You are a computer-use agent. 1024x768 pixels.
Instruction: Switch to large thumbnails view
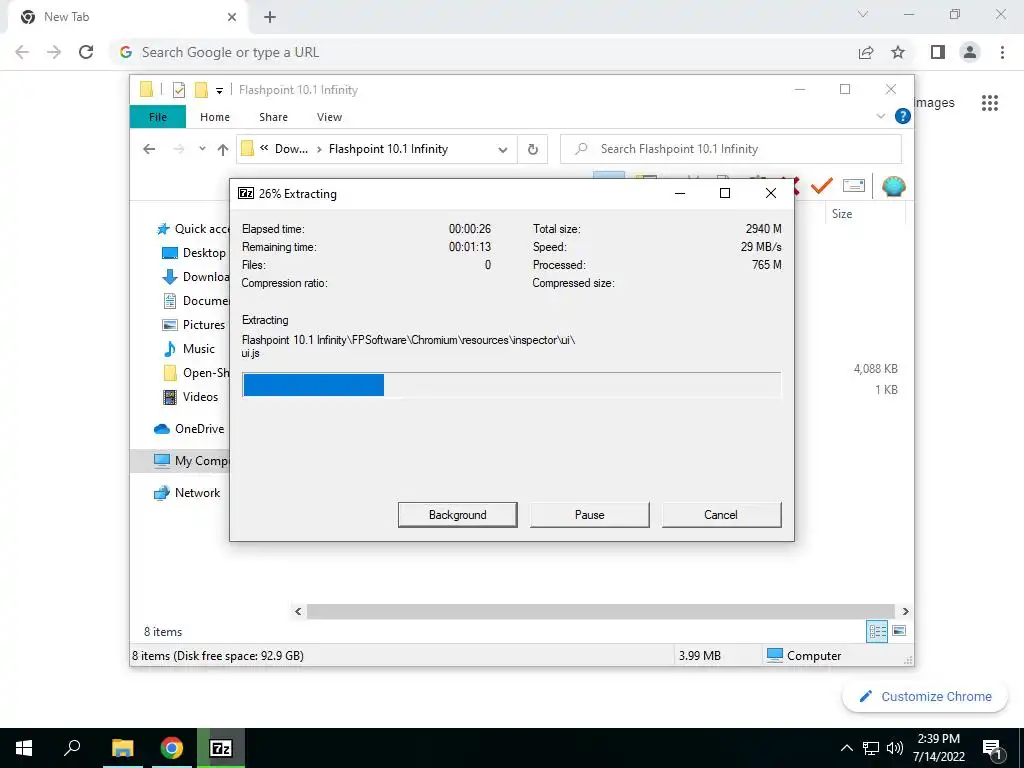(899, 631)
